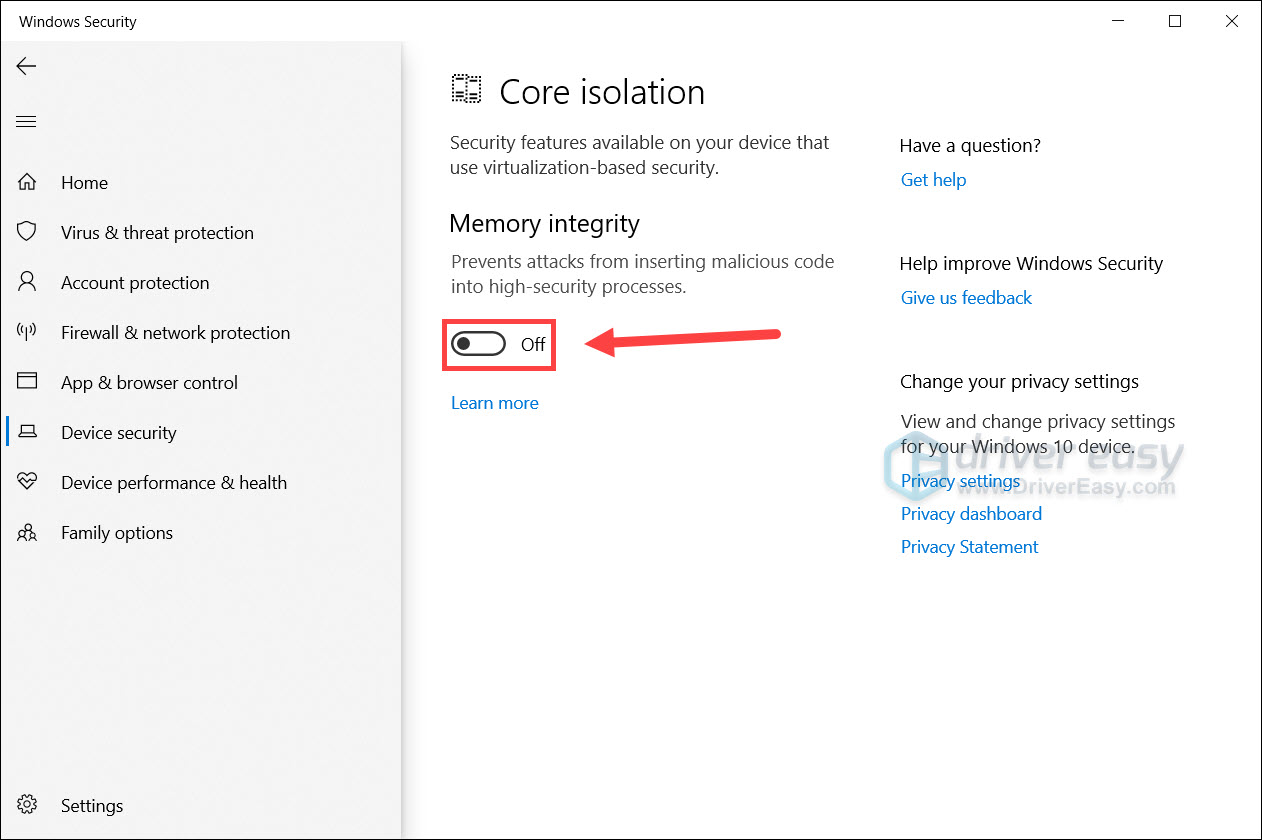Open Privacy dashboard link

pyautogui.click(x=971, y=514)
